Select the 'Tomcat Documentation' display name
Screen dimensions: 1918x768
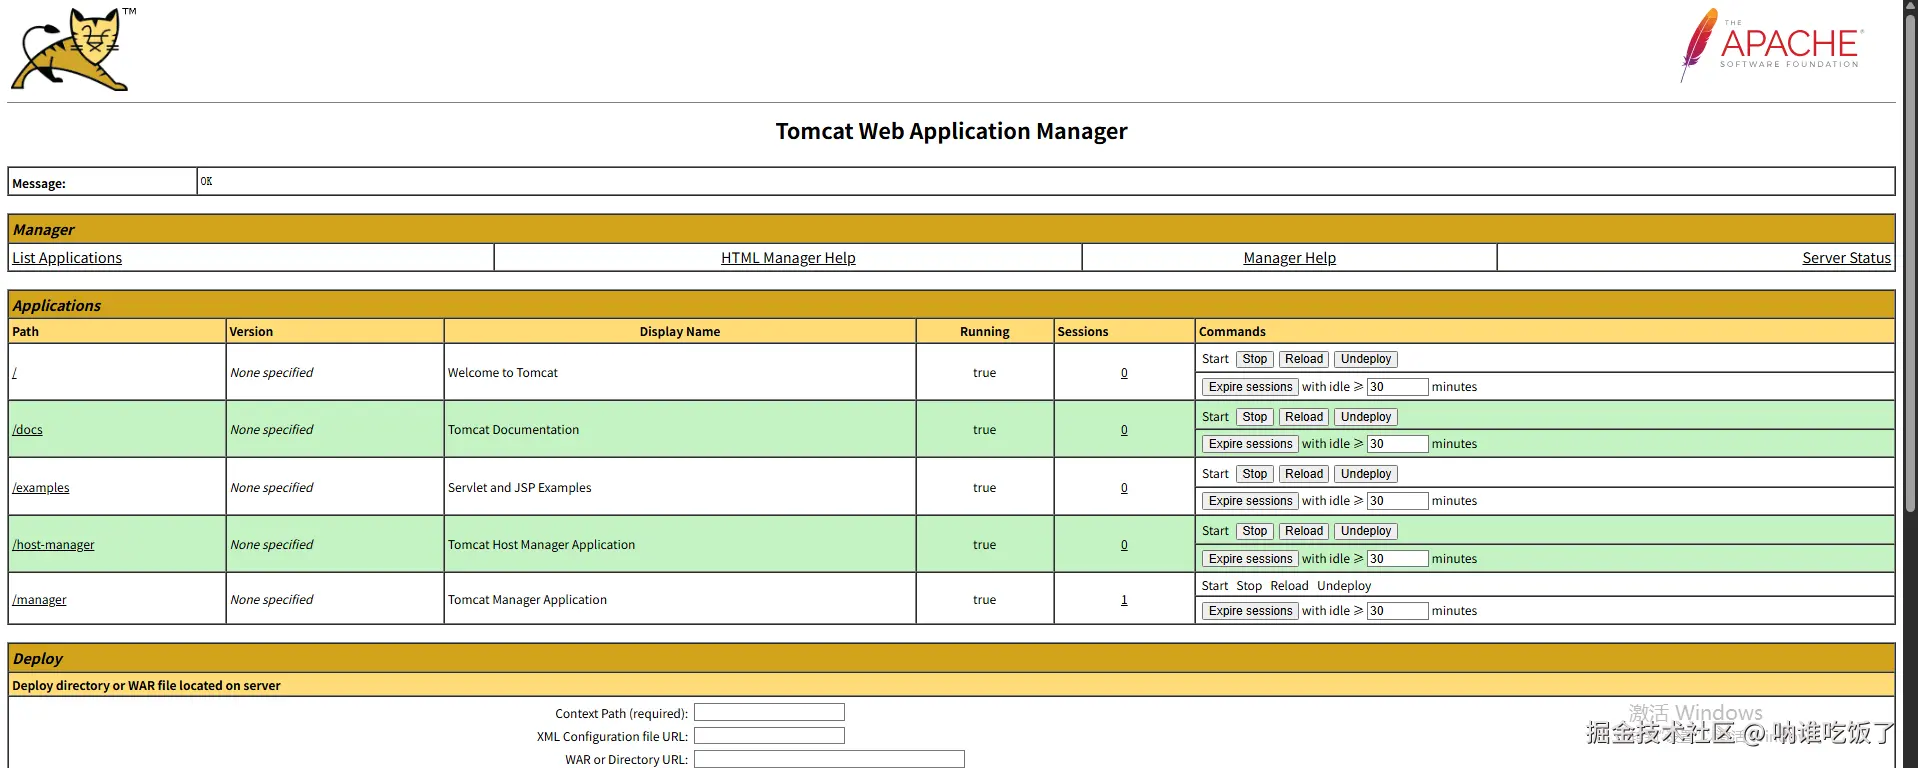(x=513, y=430)
